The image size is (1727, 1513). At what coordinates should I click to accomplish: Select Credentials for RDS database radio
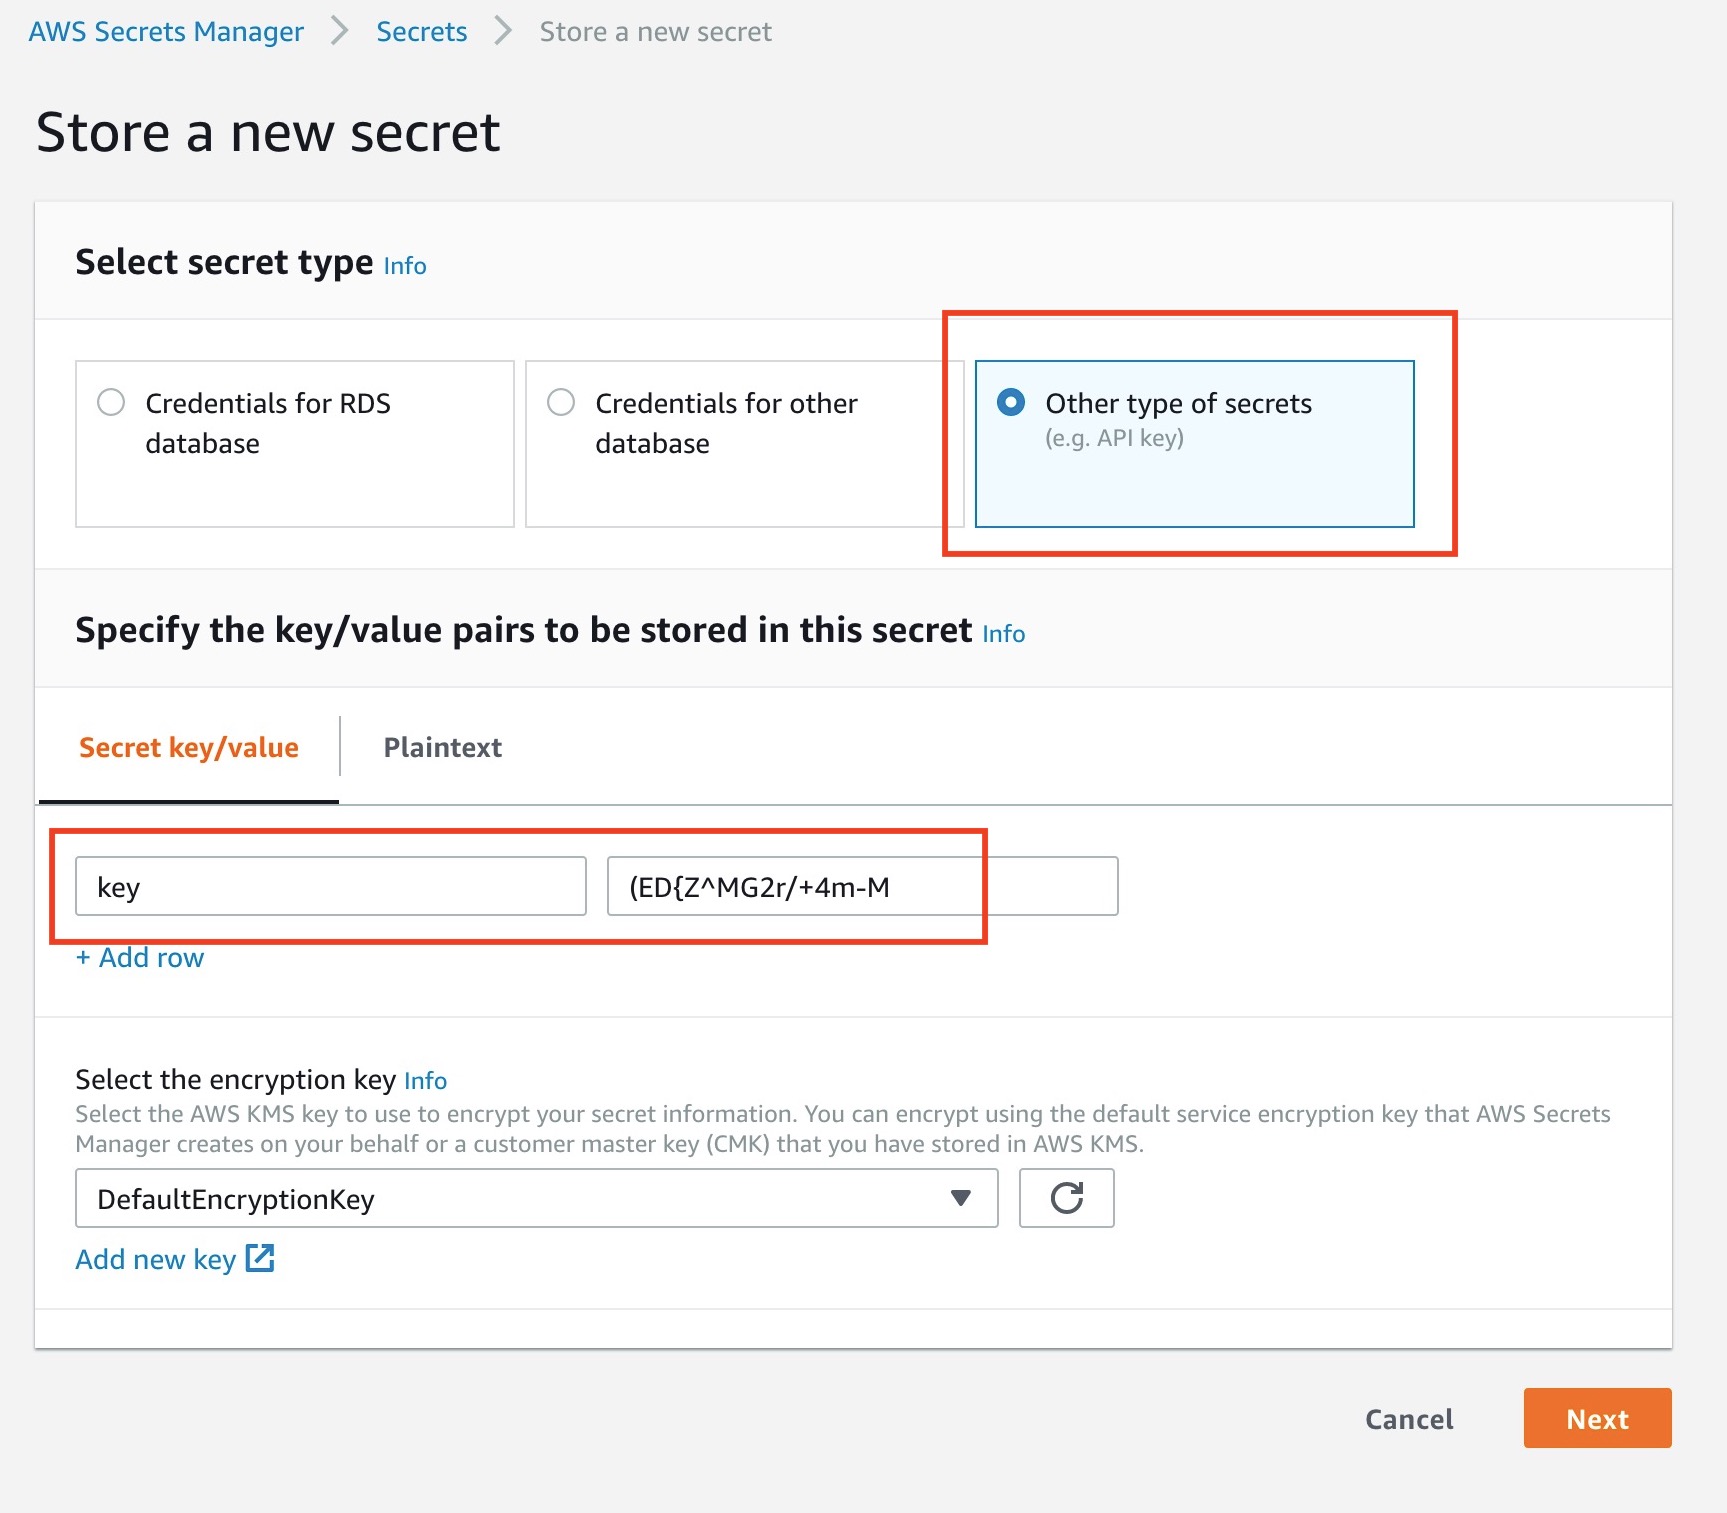[111, 402]
